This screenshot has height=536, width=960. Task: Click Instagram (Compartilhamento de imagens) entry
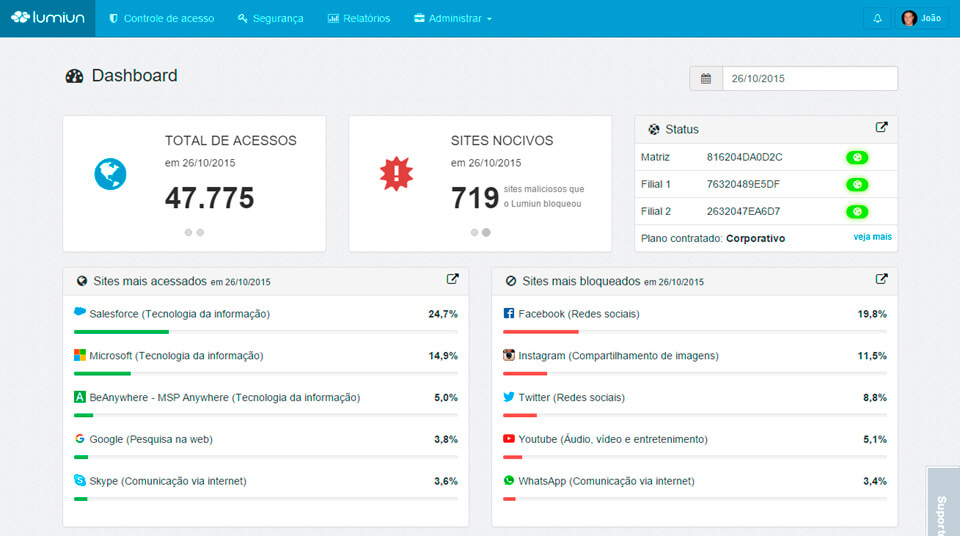[x=618, y=355]
